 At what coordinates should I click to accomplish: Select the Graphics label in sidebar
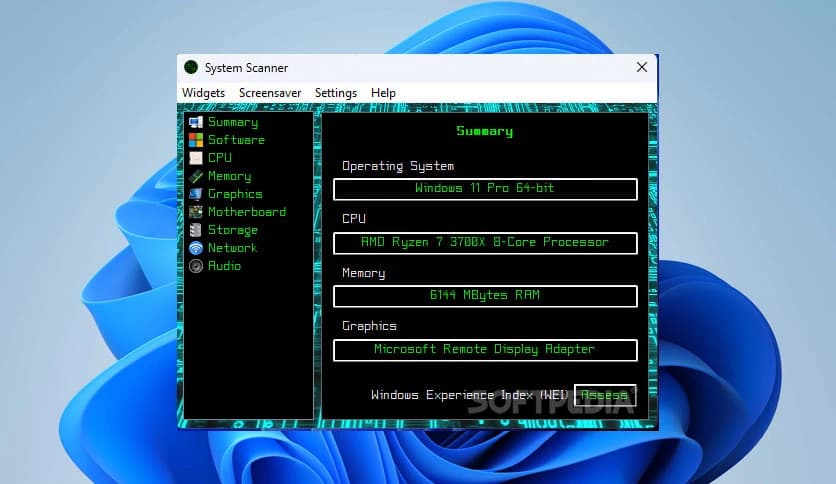coord(235,194)
